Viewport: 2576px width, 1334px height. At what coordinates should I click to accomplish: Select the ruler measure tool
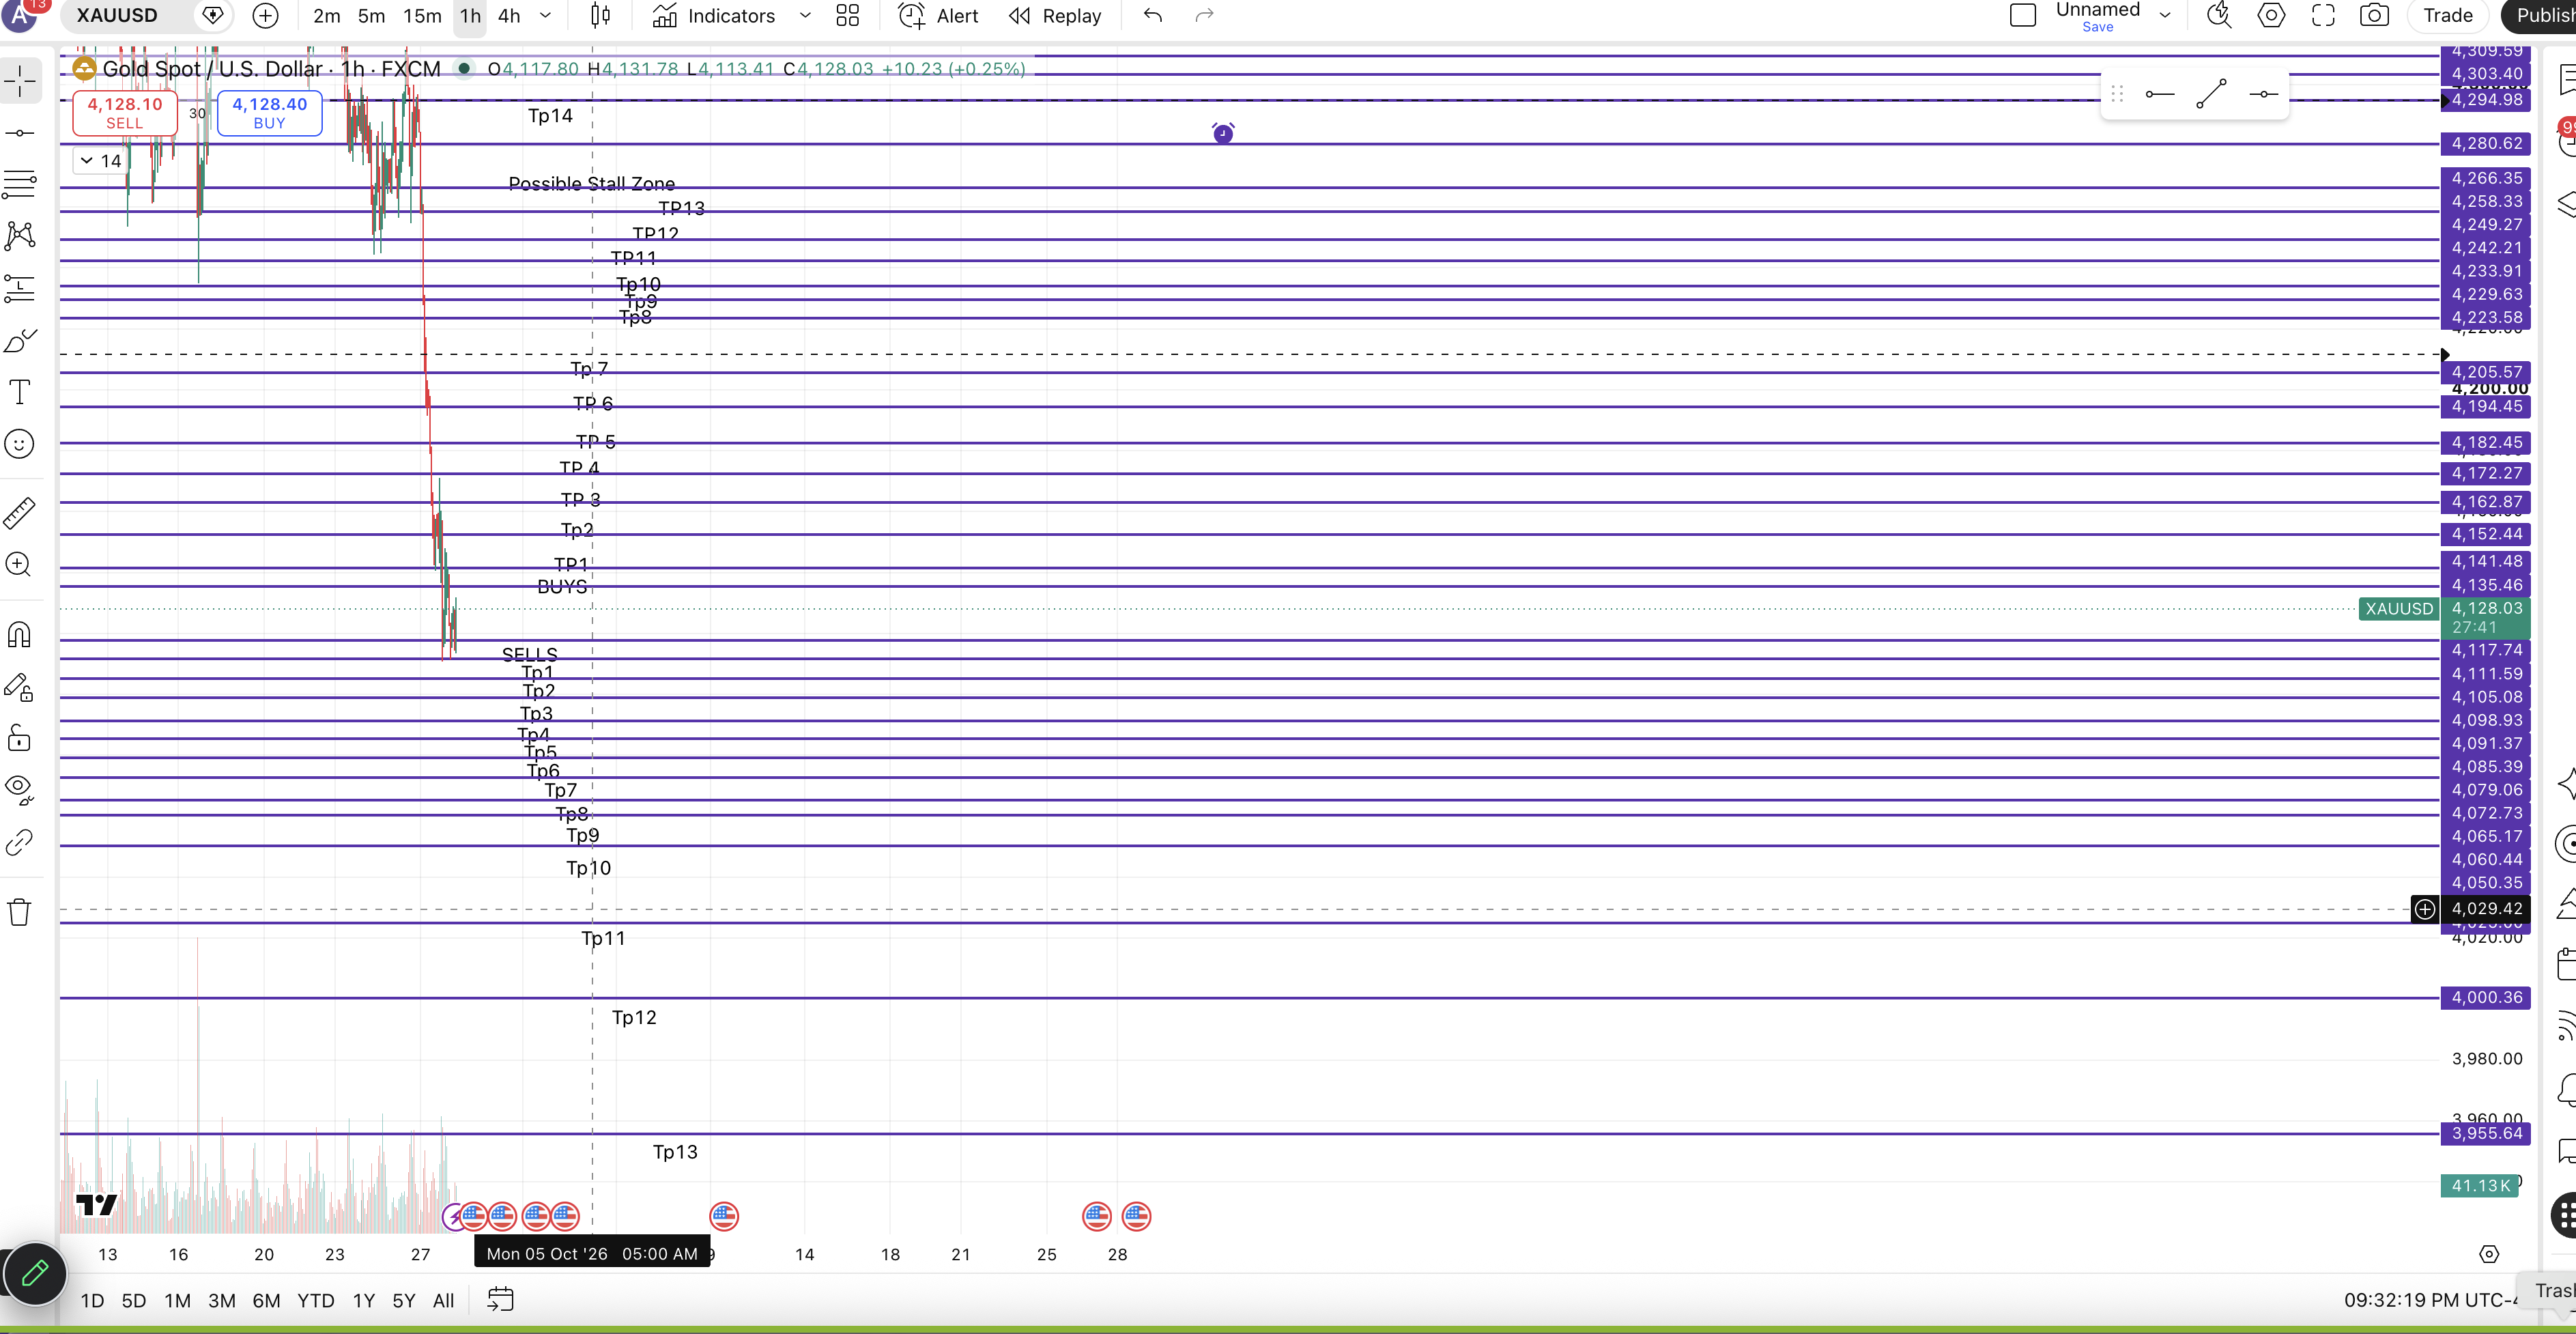point(20,513)
